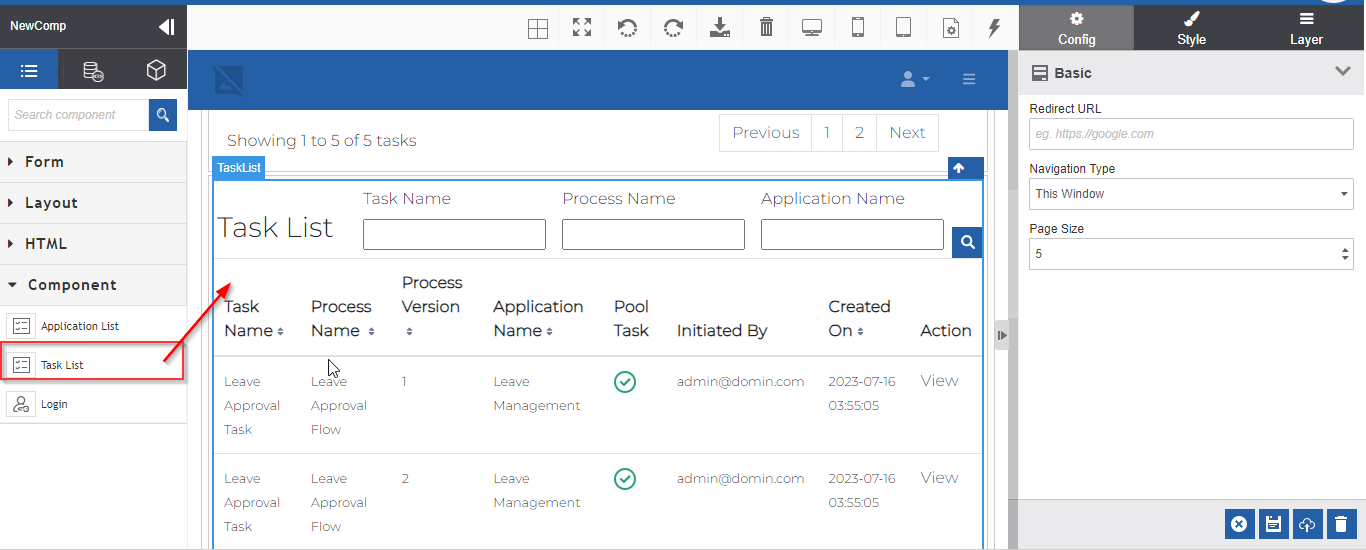Click the download/import toolbar icon
The height and width of the screenshot is (550, 1366).
point(720,27)
